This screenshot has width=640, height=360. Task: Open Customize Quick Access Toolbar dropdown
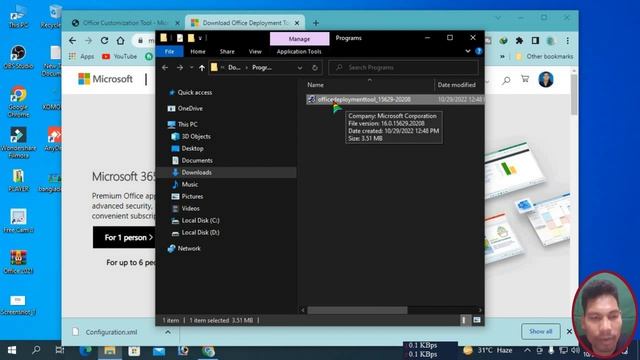200,38
